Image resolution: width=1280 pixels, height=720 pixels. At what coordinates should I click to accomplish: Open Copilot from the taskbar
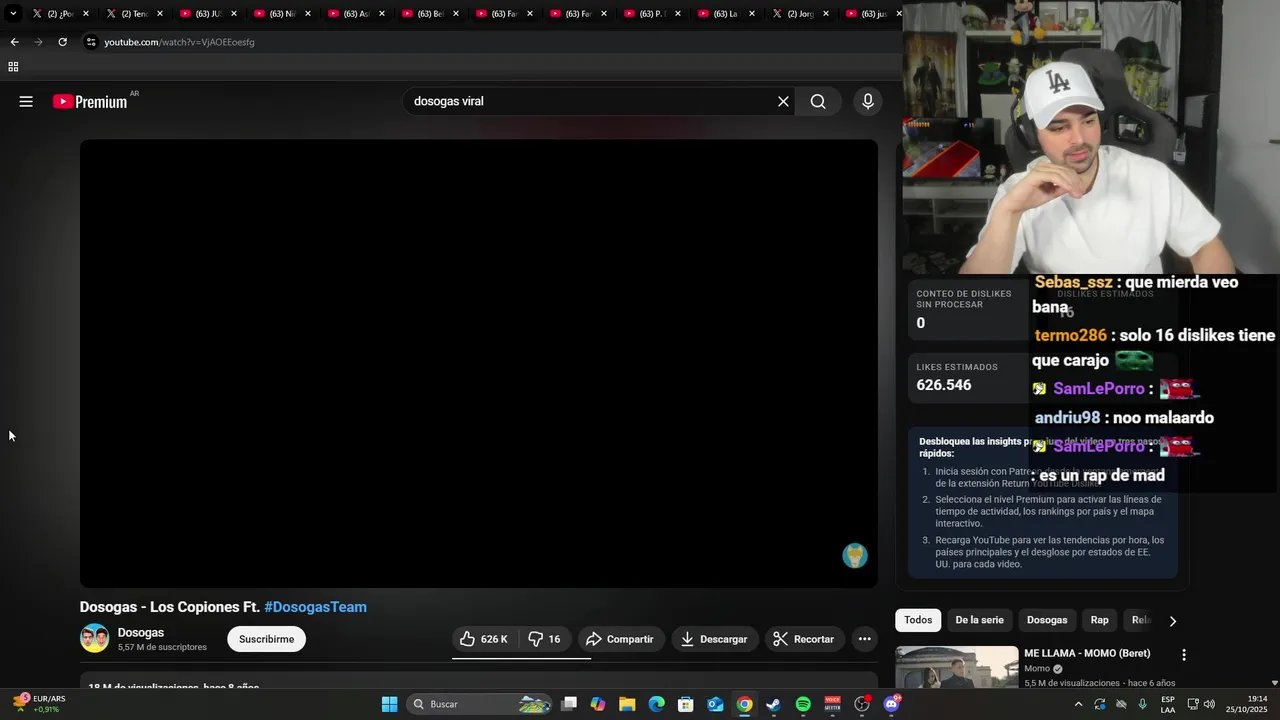coord(598,704)
